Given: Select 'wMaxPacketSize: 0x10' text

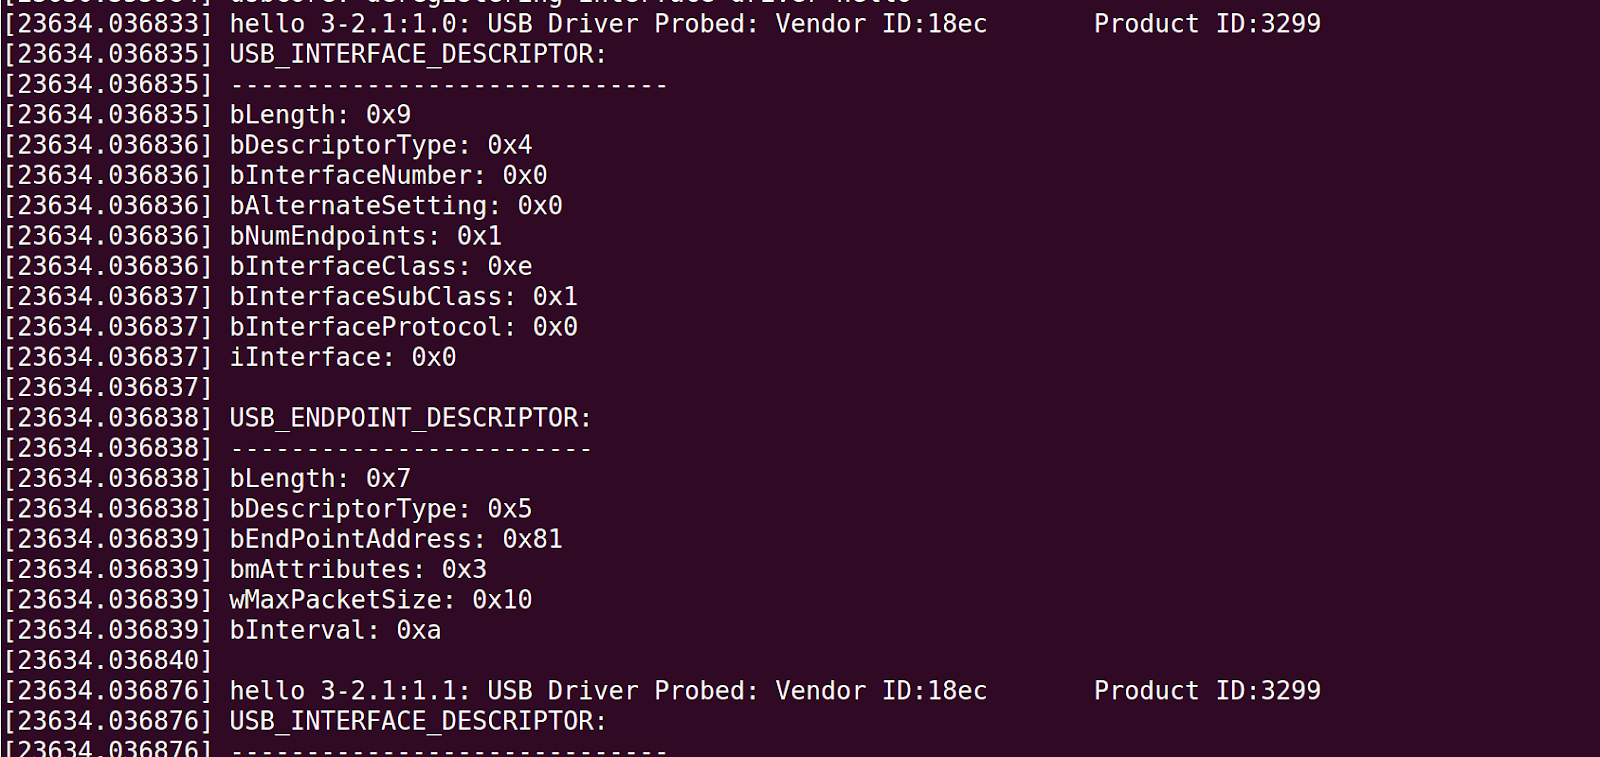Looking at the screenshot, I should 381,600.
